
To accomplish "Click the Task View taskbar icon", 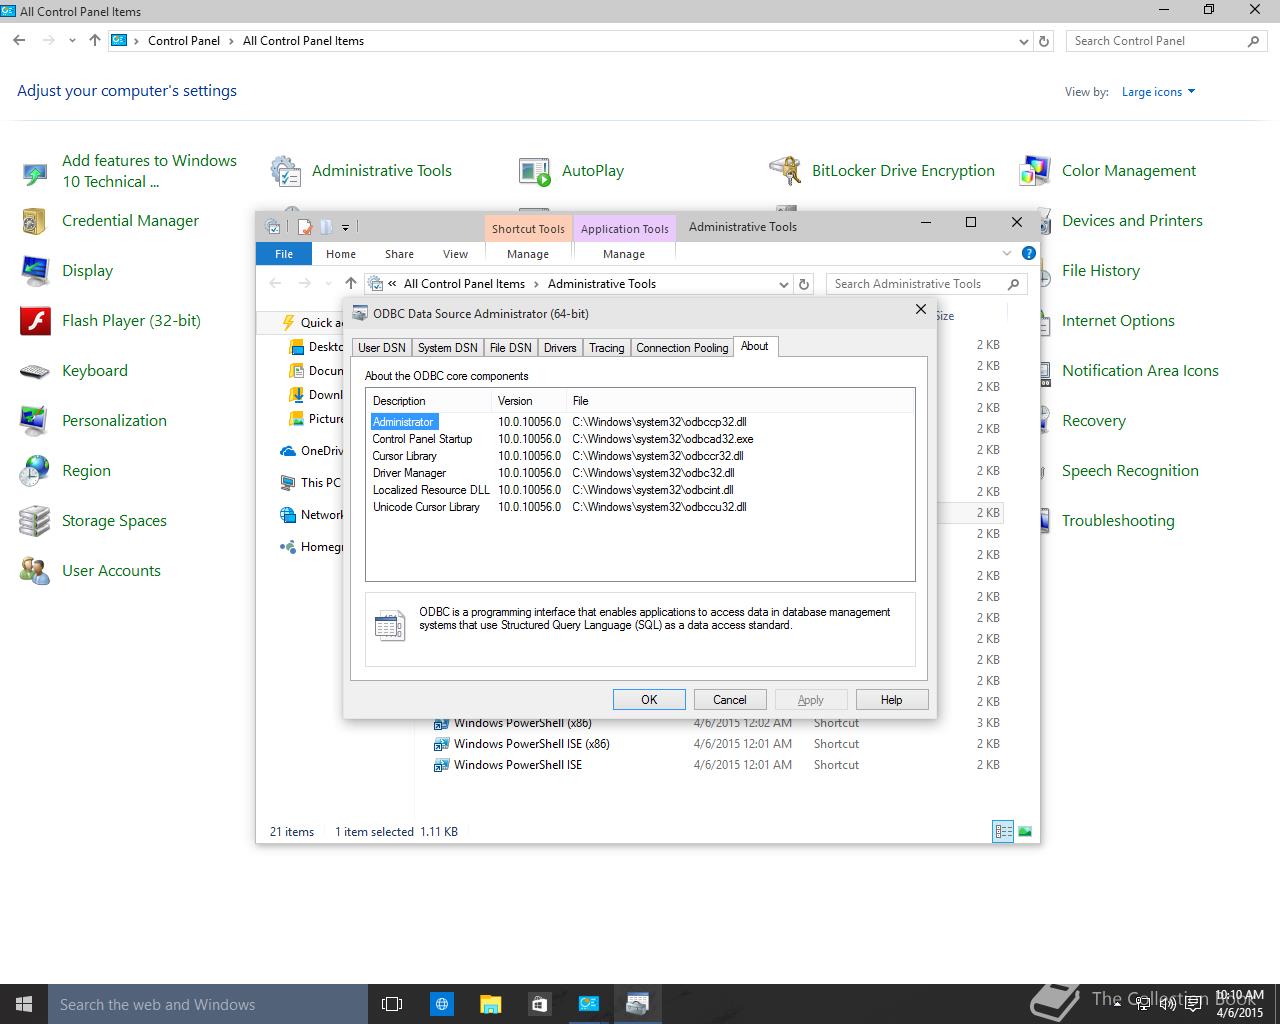I will [x=392, y=1004].
